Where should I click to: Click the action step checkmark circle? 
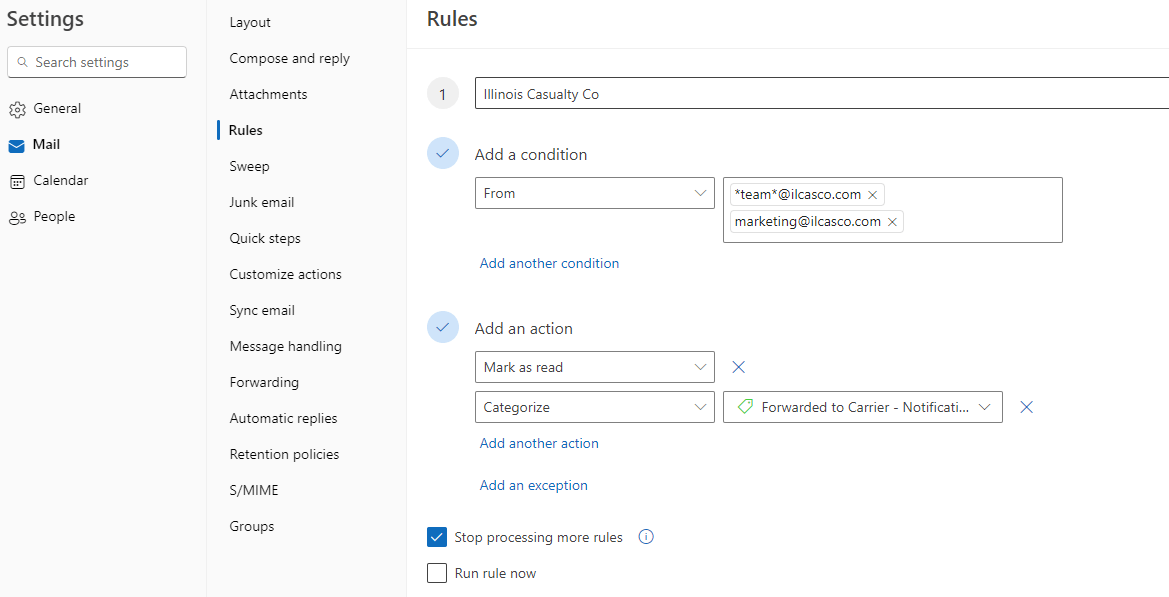[x=443, y=327]
